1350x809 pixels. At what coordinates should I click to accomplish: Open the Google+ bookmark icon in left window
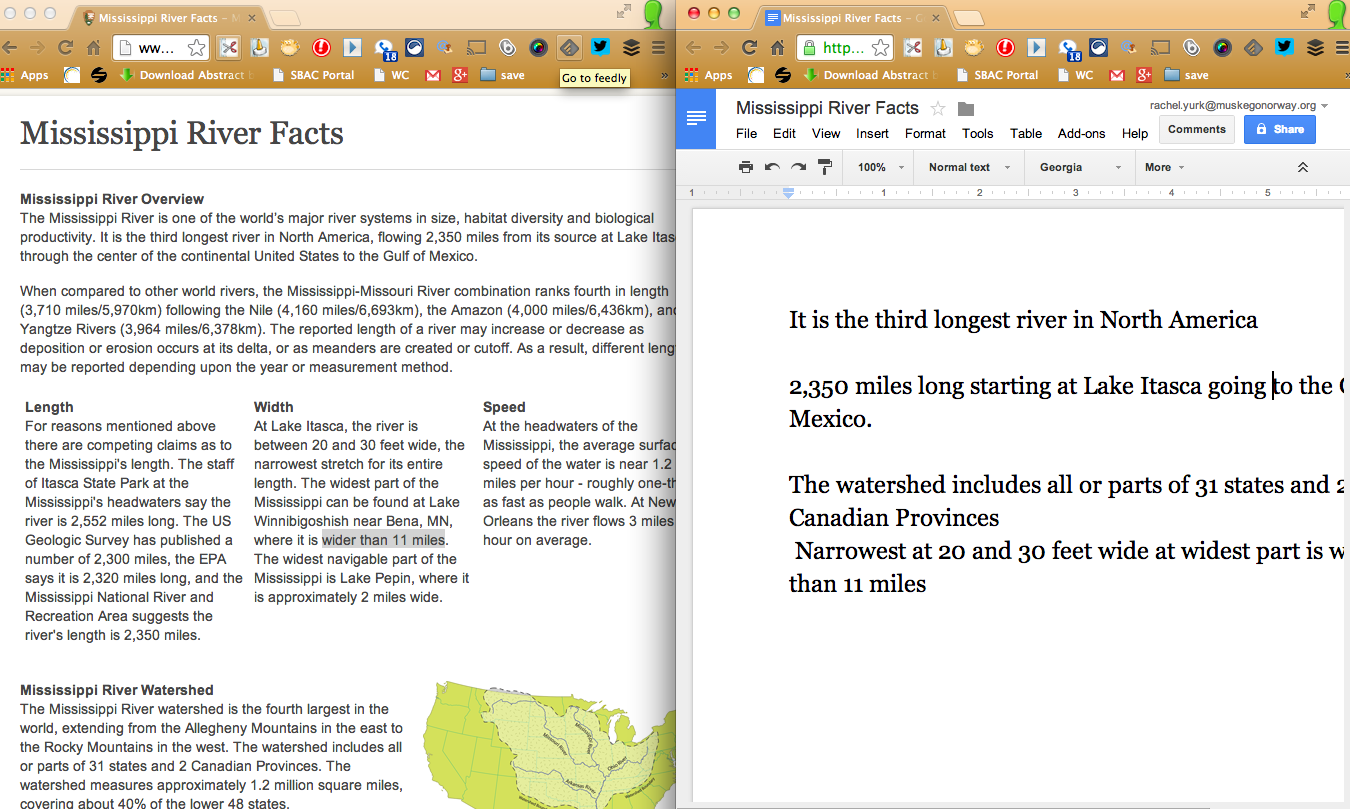coord(460,75)
